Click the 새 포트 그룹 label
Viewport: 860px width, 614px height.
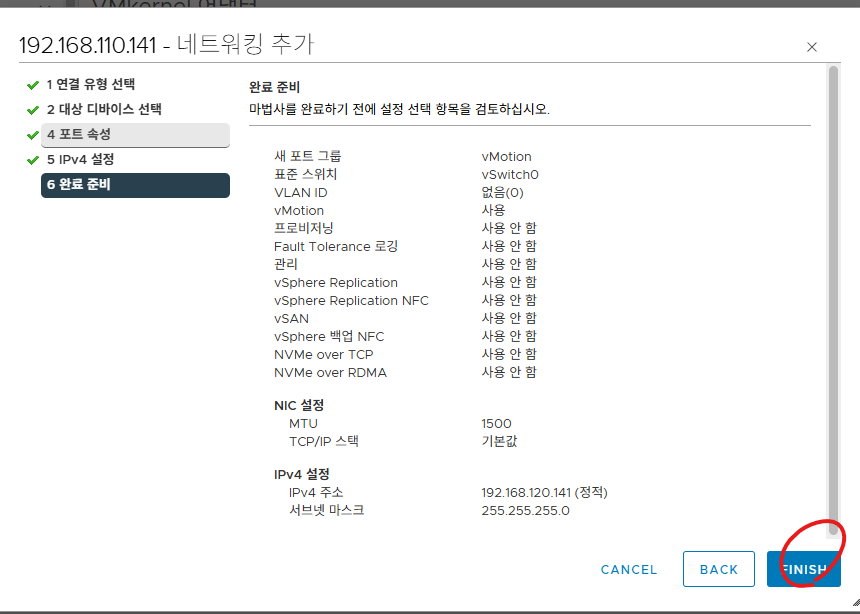(x=308, y=156)
